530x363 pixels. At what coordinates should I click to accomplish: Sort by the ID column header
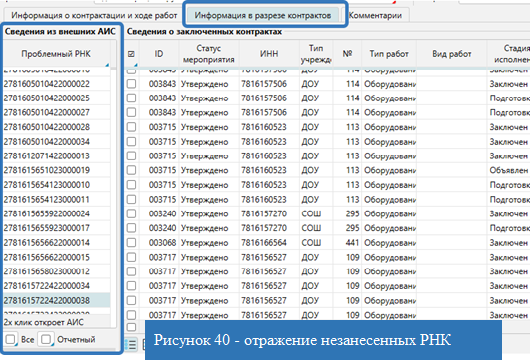(x=159, y=54)
